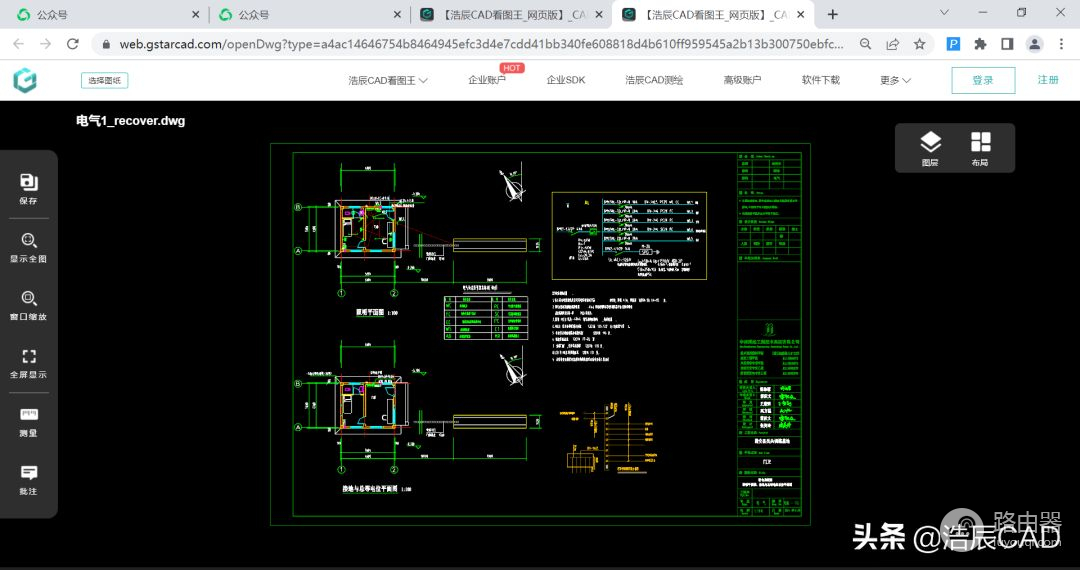Click the browser address bar
Screen dimensions: 1080x570
[x=480, y=44]
